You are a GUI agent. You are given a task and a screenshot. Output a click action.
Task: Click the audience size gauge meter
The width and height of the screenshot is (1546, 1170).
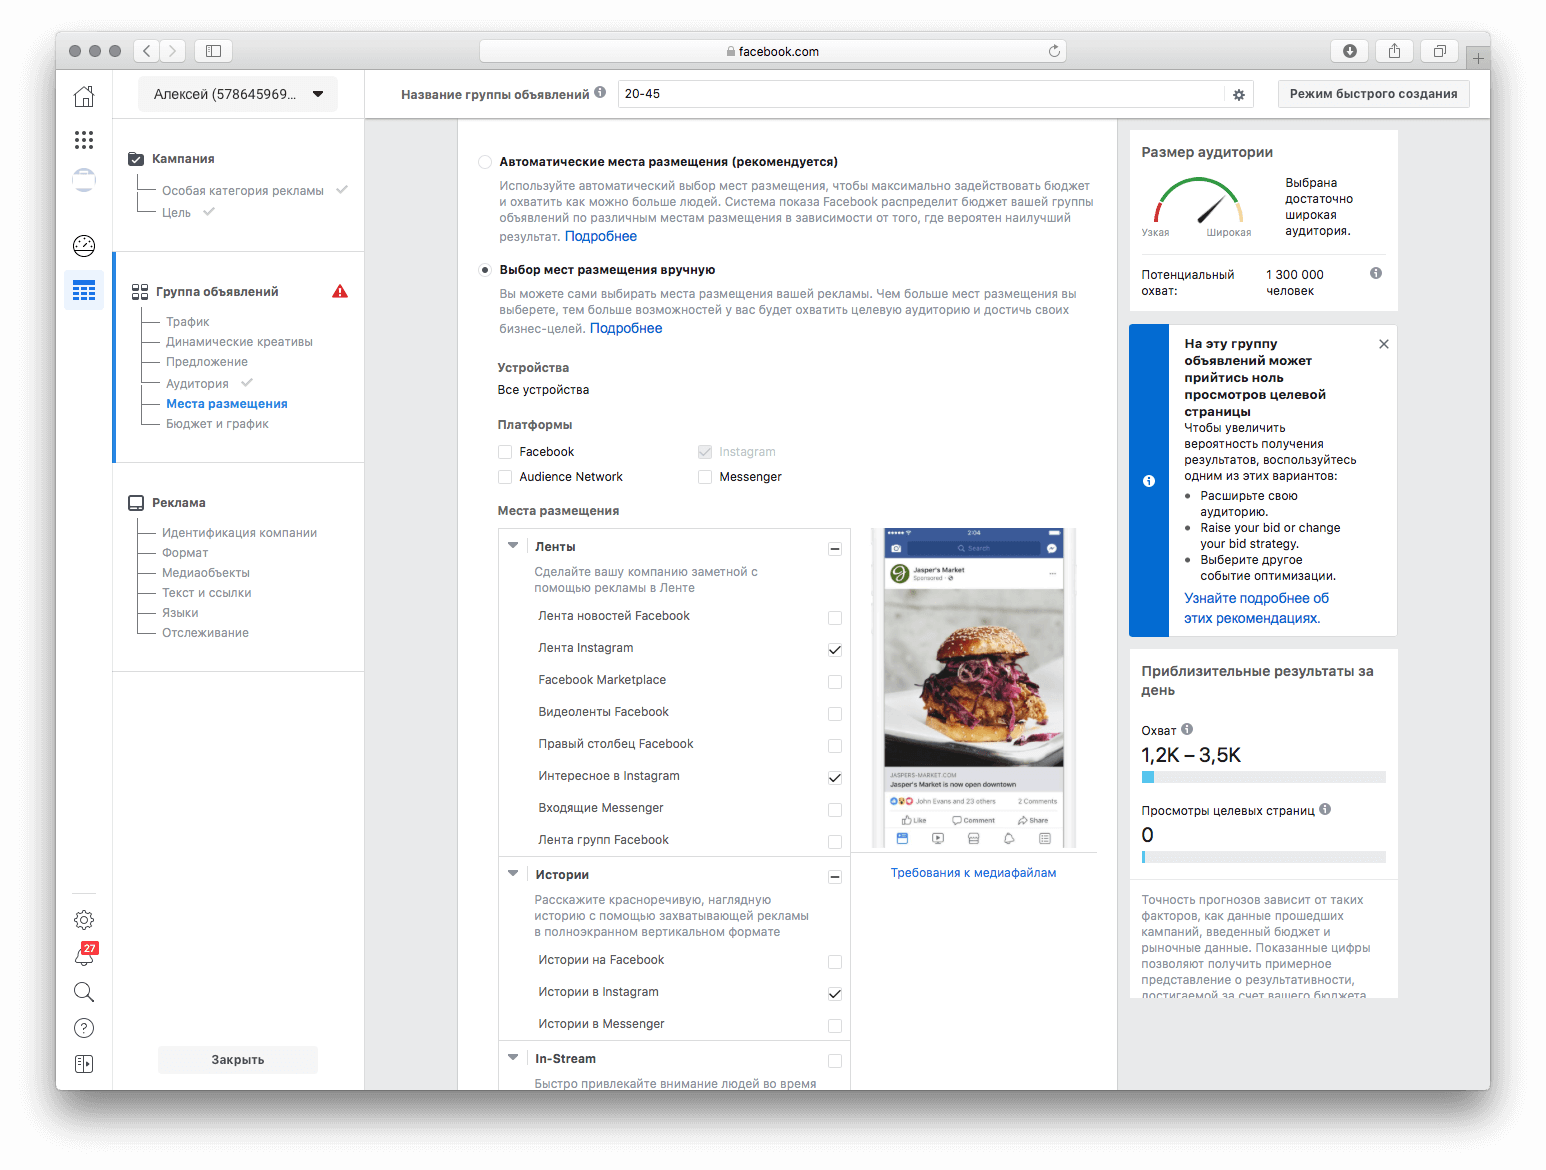[1198, 202]
